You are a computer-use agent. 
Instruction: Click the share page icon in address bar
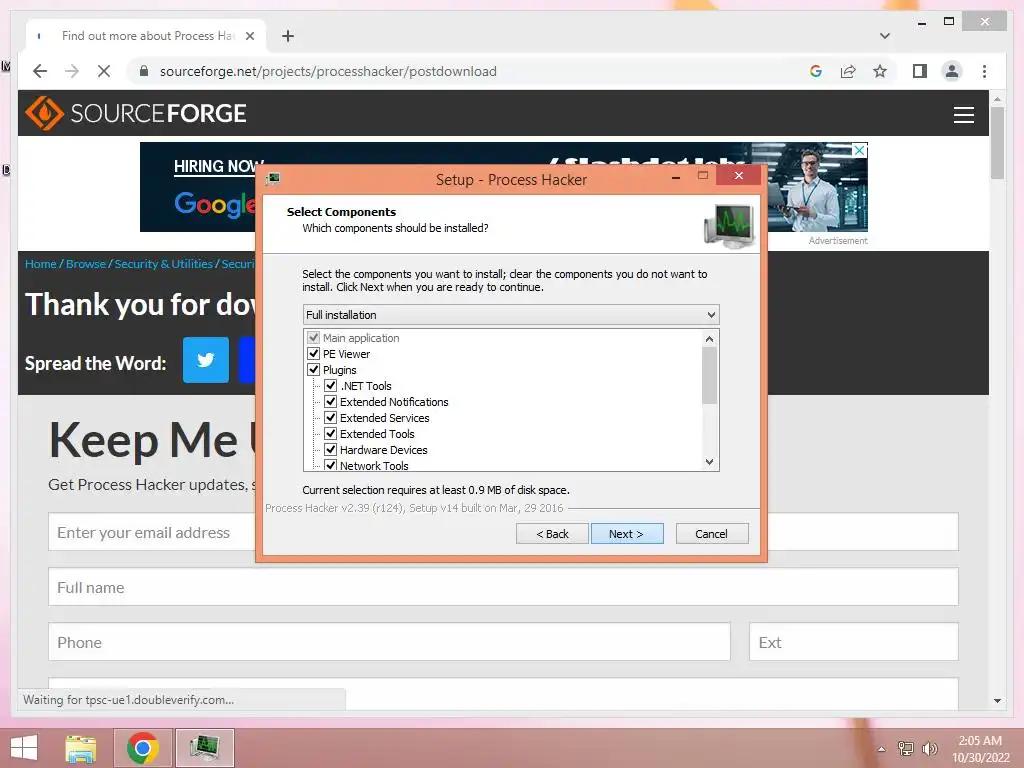coord(848,71)
